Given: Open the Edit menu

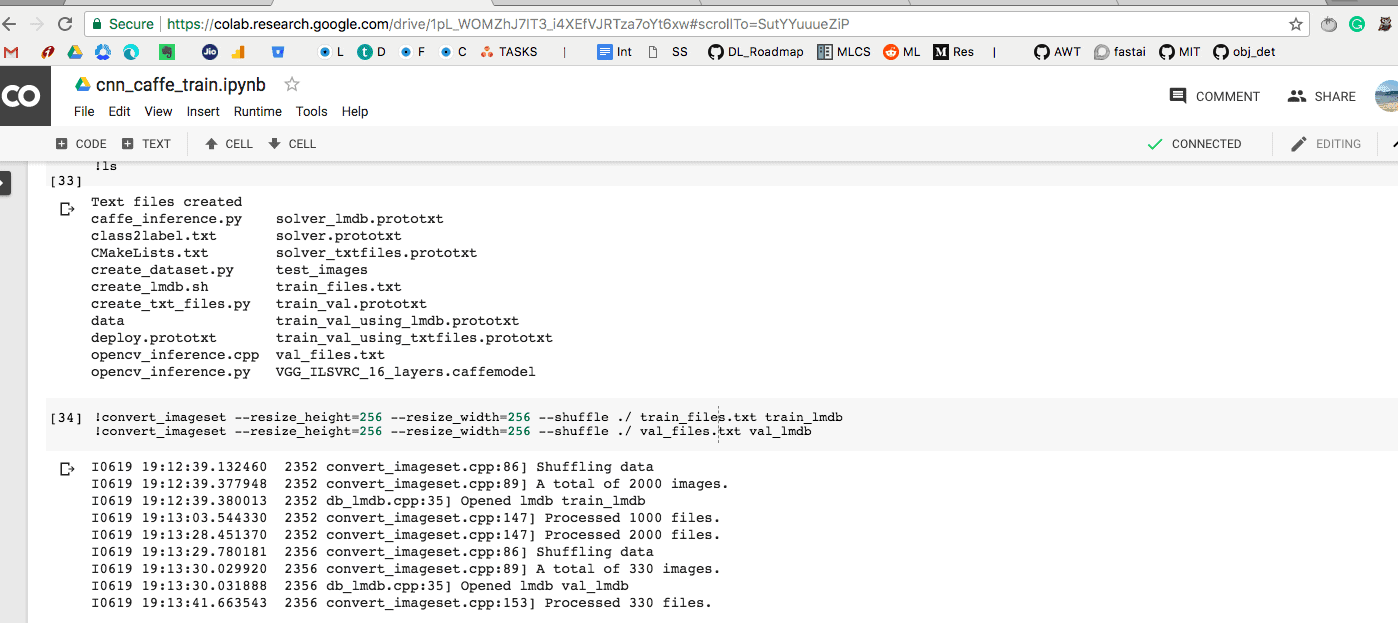Looking at the screenshot, I should click(x=120, y=112).
